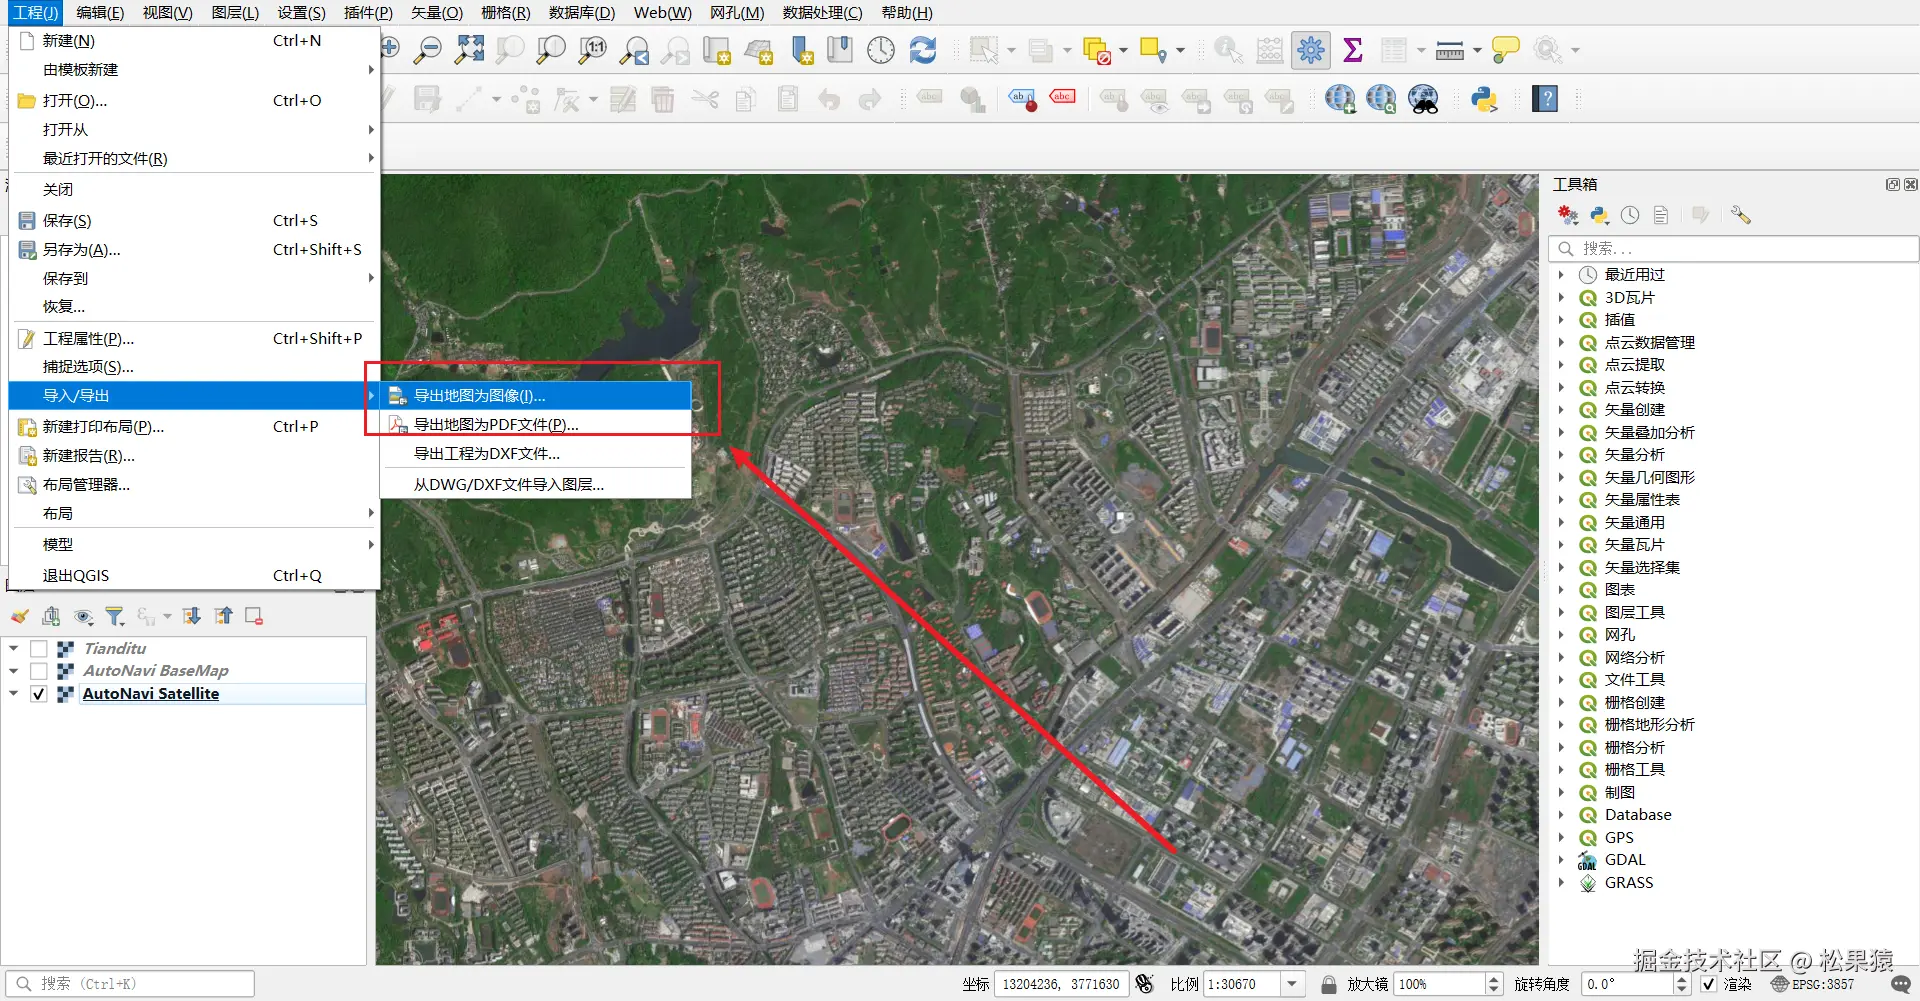Click the statistical summary sigma icon

[1353, 50]
